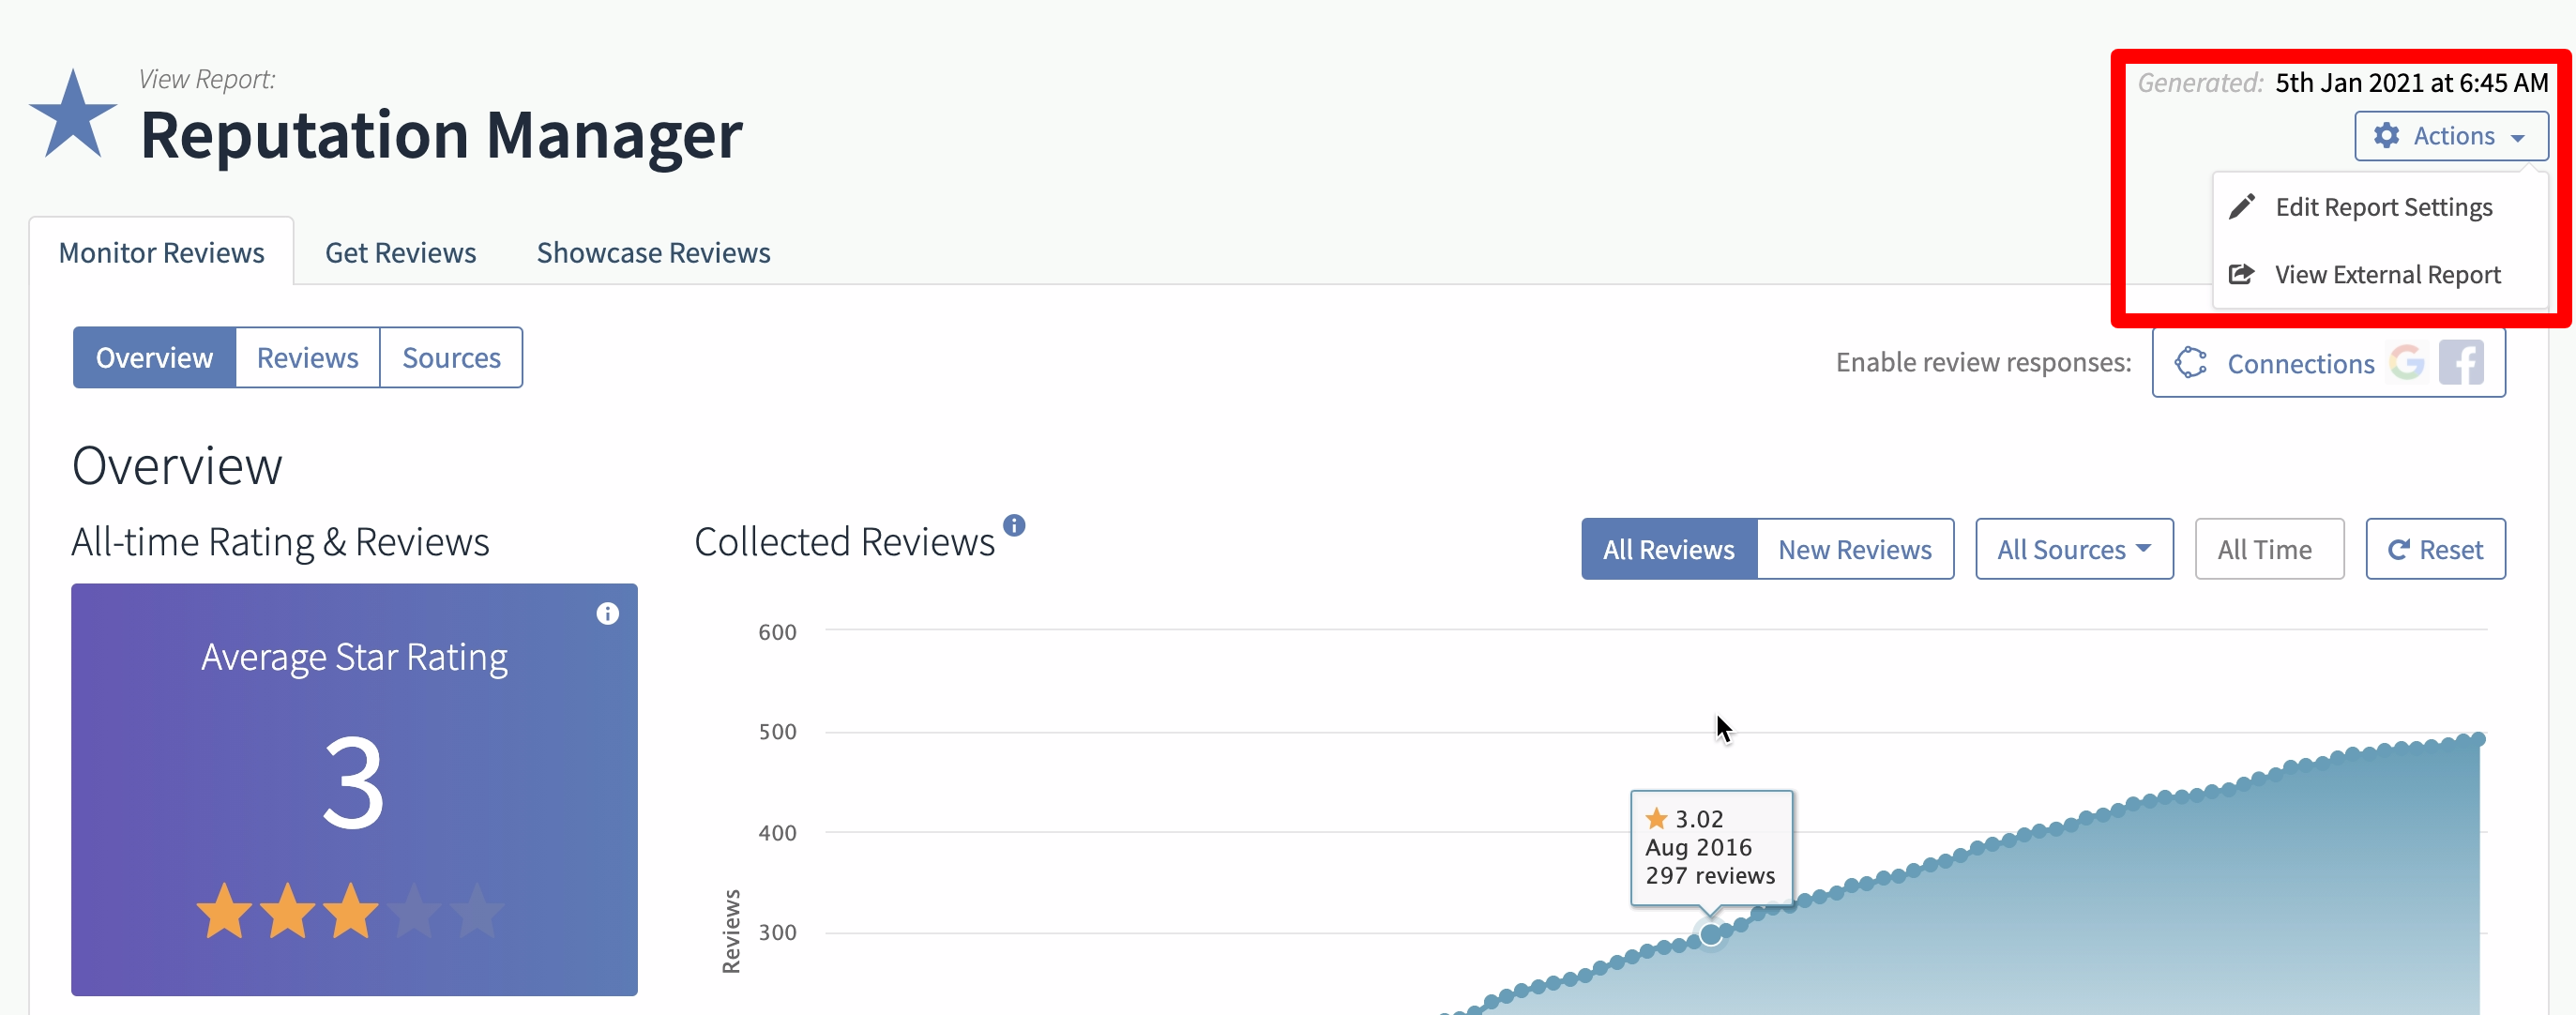This screenshot has width=2576, height=1015.
Task: Click the first gold star under rating 3
Action: [224, 910]
